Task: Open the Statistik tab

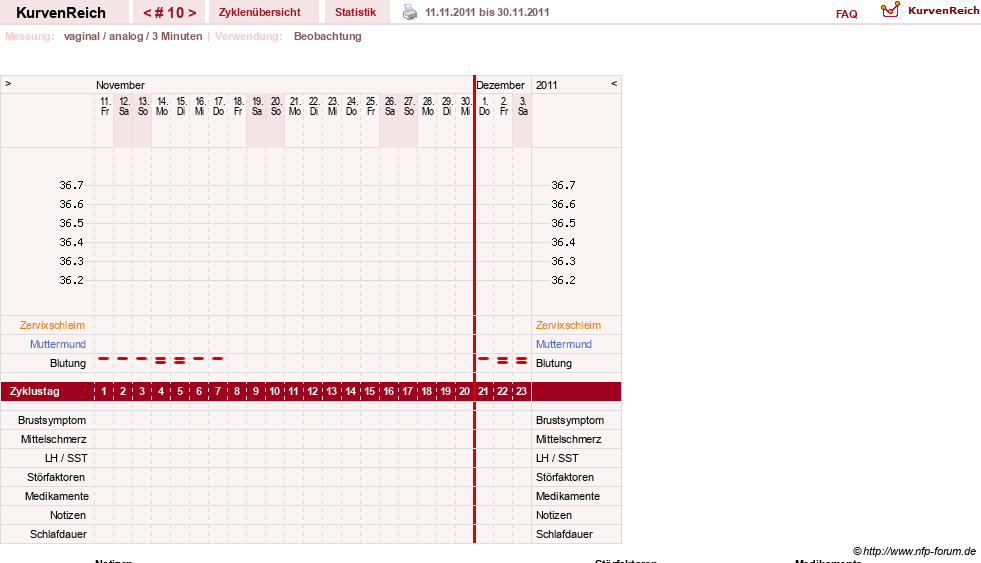Action: 355,12
